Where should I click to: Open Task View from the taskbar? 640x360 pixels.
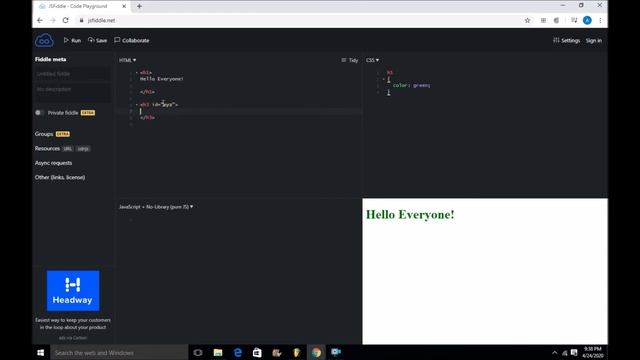[x=198, y=353]
